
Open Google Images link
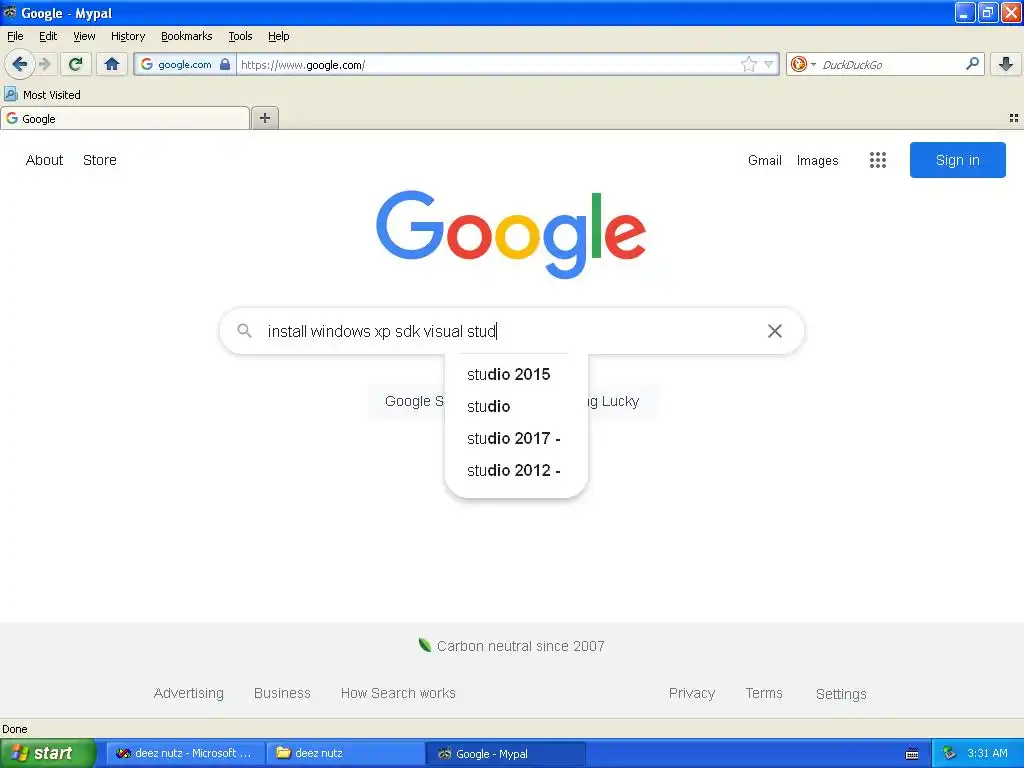[x=817, y=160]
